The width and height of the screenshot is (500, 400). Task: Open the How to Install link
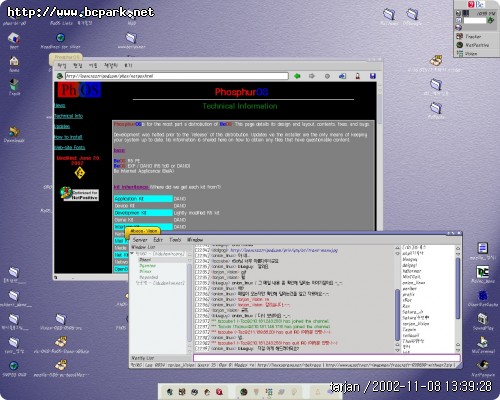point(68,137)
